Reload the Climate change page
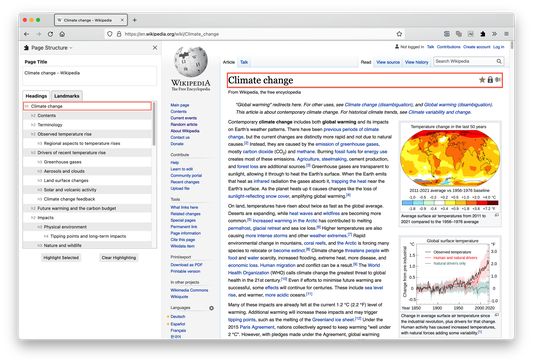This screenshot has height=364, width=533. point(50,34)
